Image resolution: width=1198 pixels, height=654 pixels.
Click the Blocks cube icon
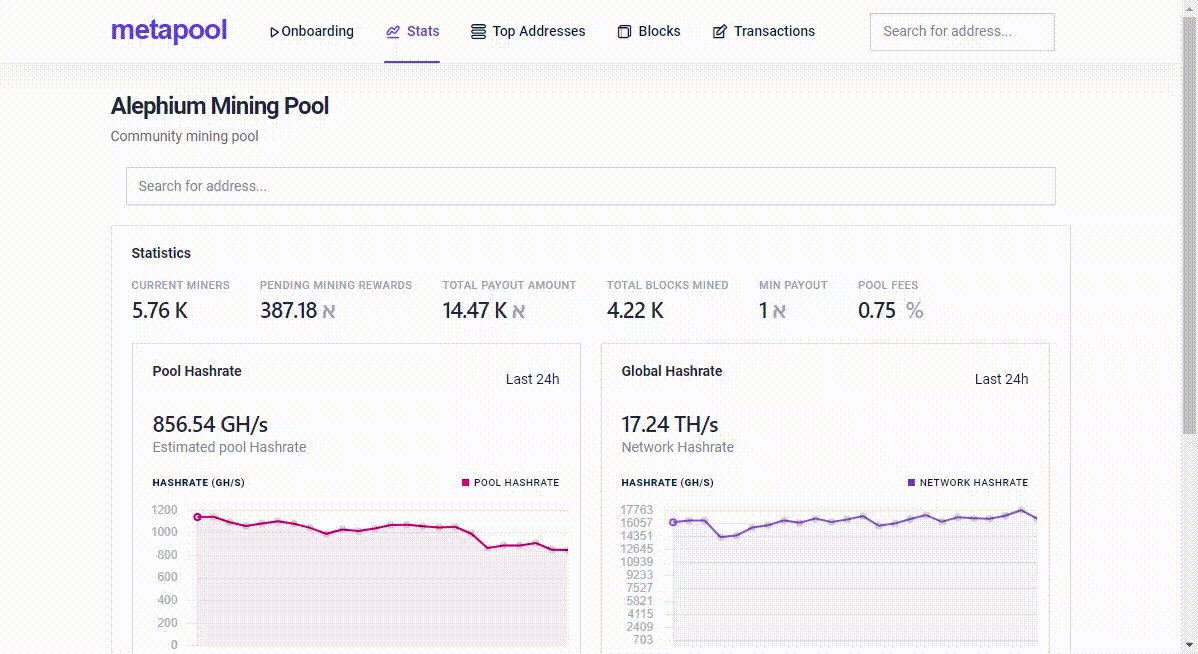[x=624, y=31]
